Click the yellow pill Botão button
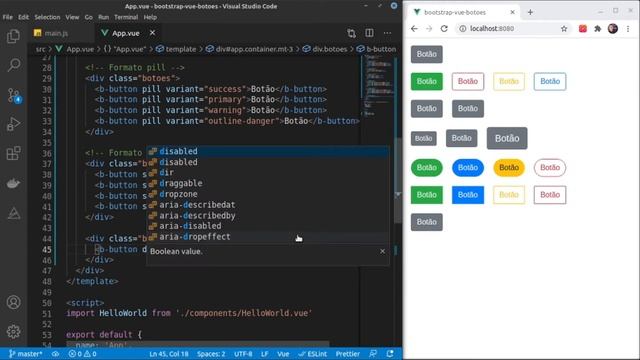 [509, 167]
